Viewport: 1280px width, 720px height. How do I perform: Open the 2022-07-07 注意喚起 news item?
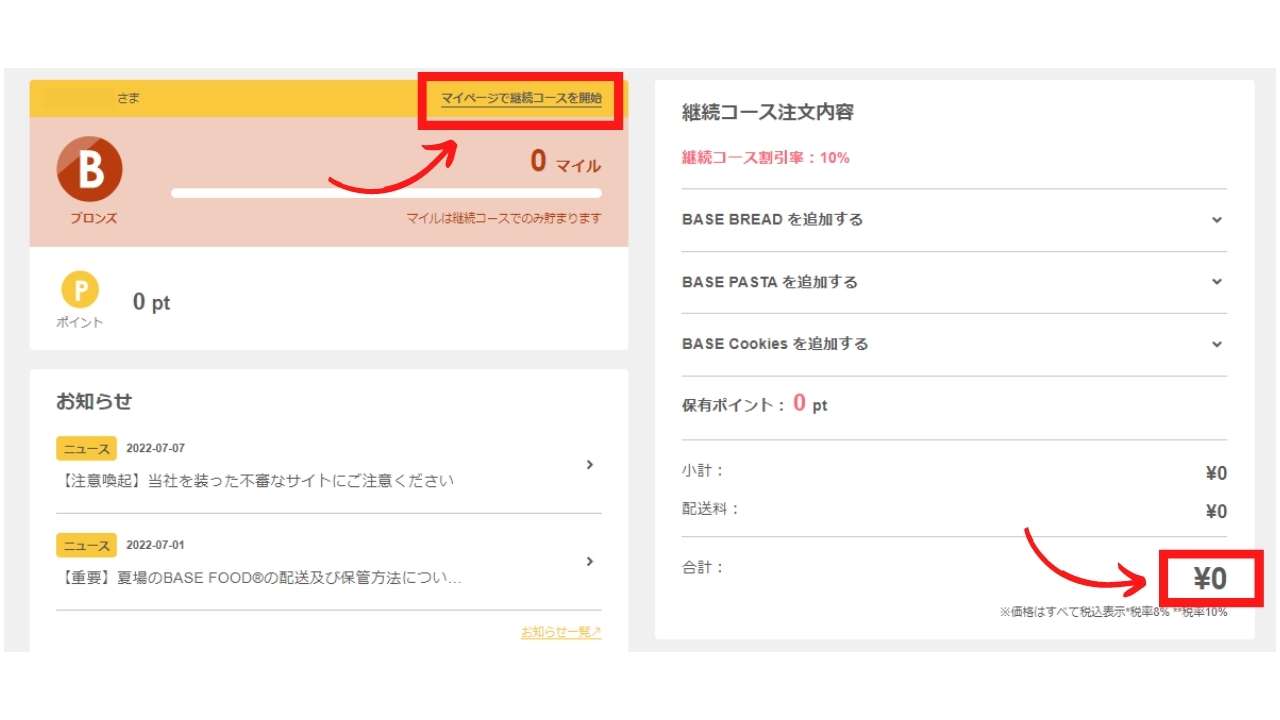click(329, 465)
